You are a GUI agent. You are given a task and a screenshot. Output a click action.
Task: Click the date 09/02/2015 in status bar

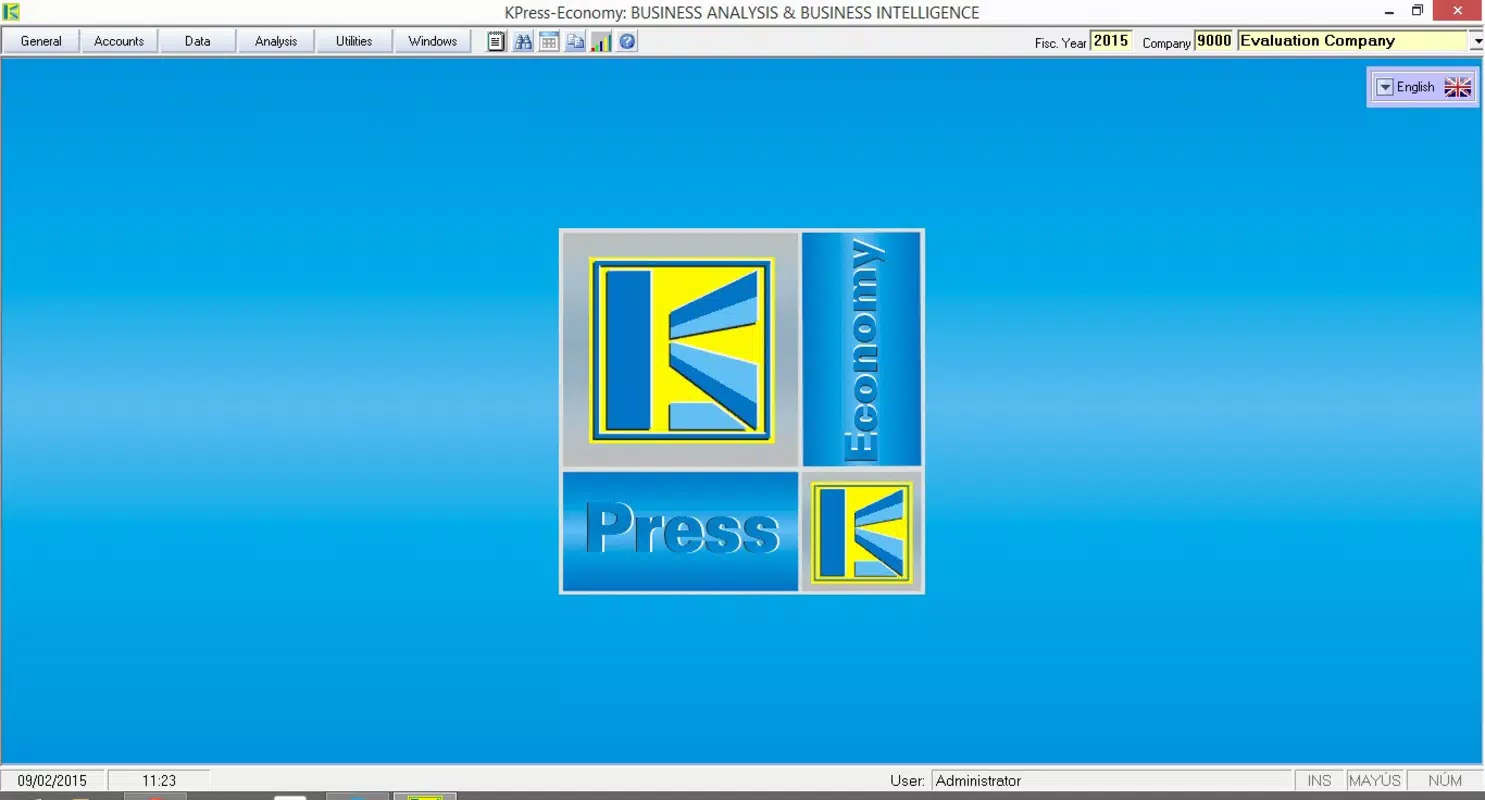click(x=52, y=781)
